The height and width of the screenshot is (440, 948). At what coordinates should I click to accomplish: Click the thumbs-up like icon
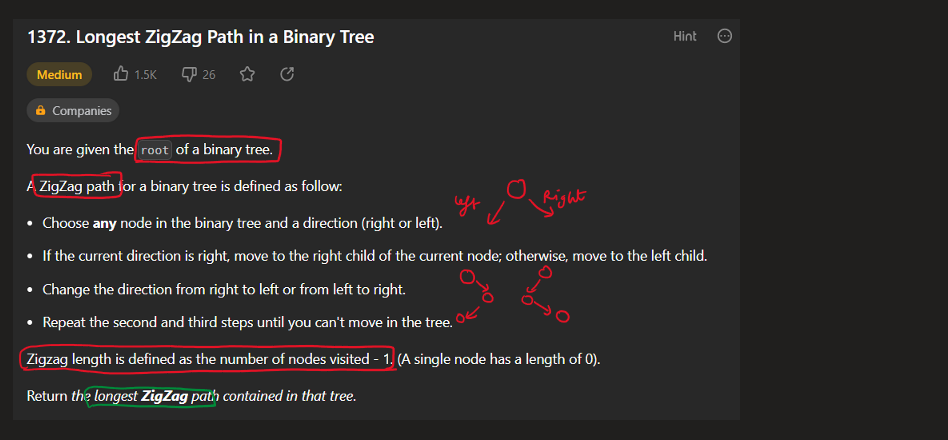click(x=122, y=74)
